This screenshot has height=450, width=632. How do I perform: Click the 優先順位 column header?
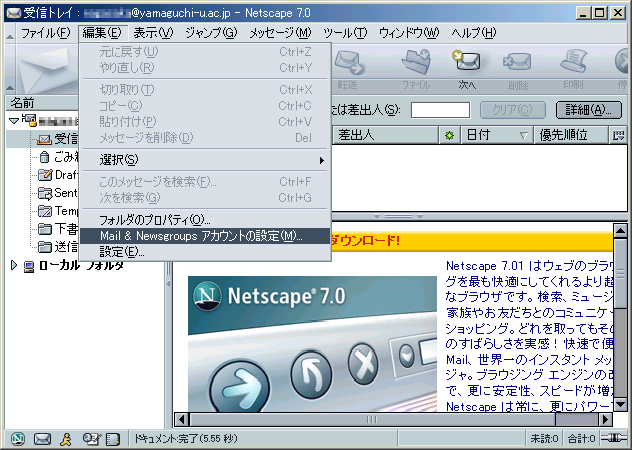coord(570,135)
